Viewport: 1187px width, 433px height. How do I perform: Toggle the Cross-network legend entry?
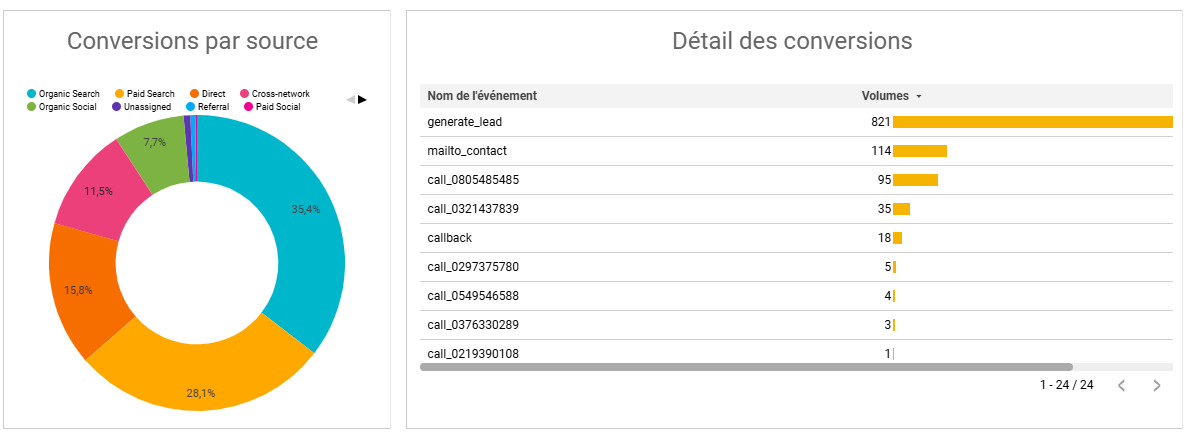(275, 94)
